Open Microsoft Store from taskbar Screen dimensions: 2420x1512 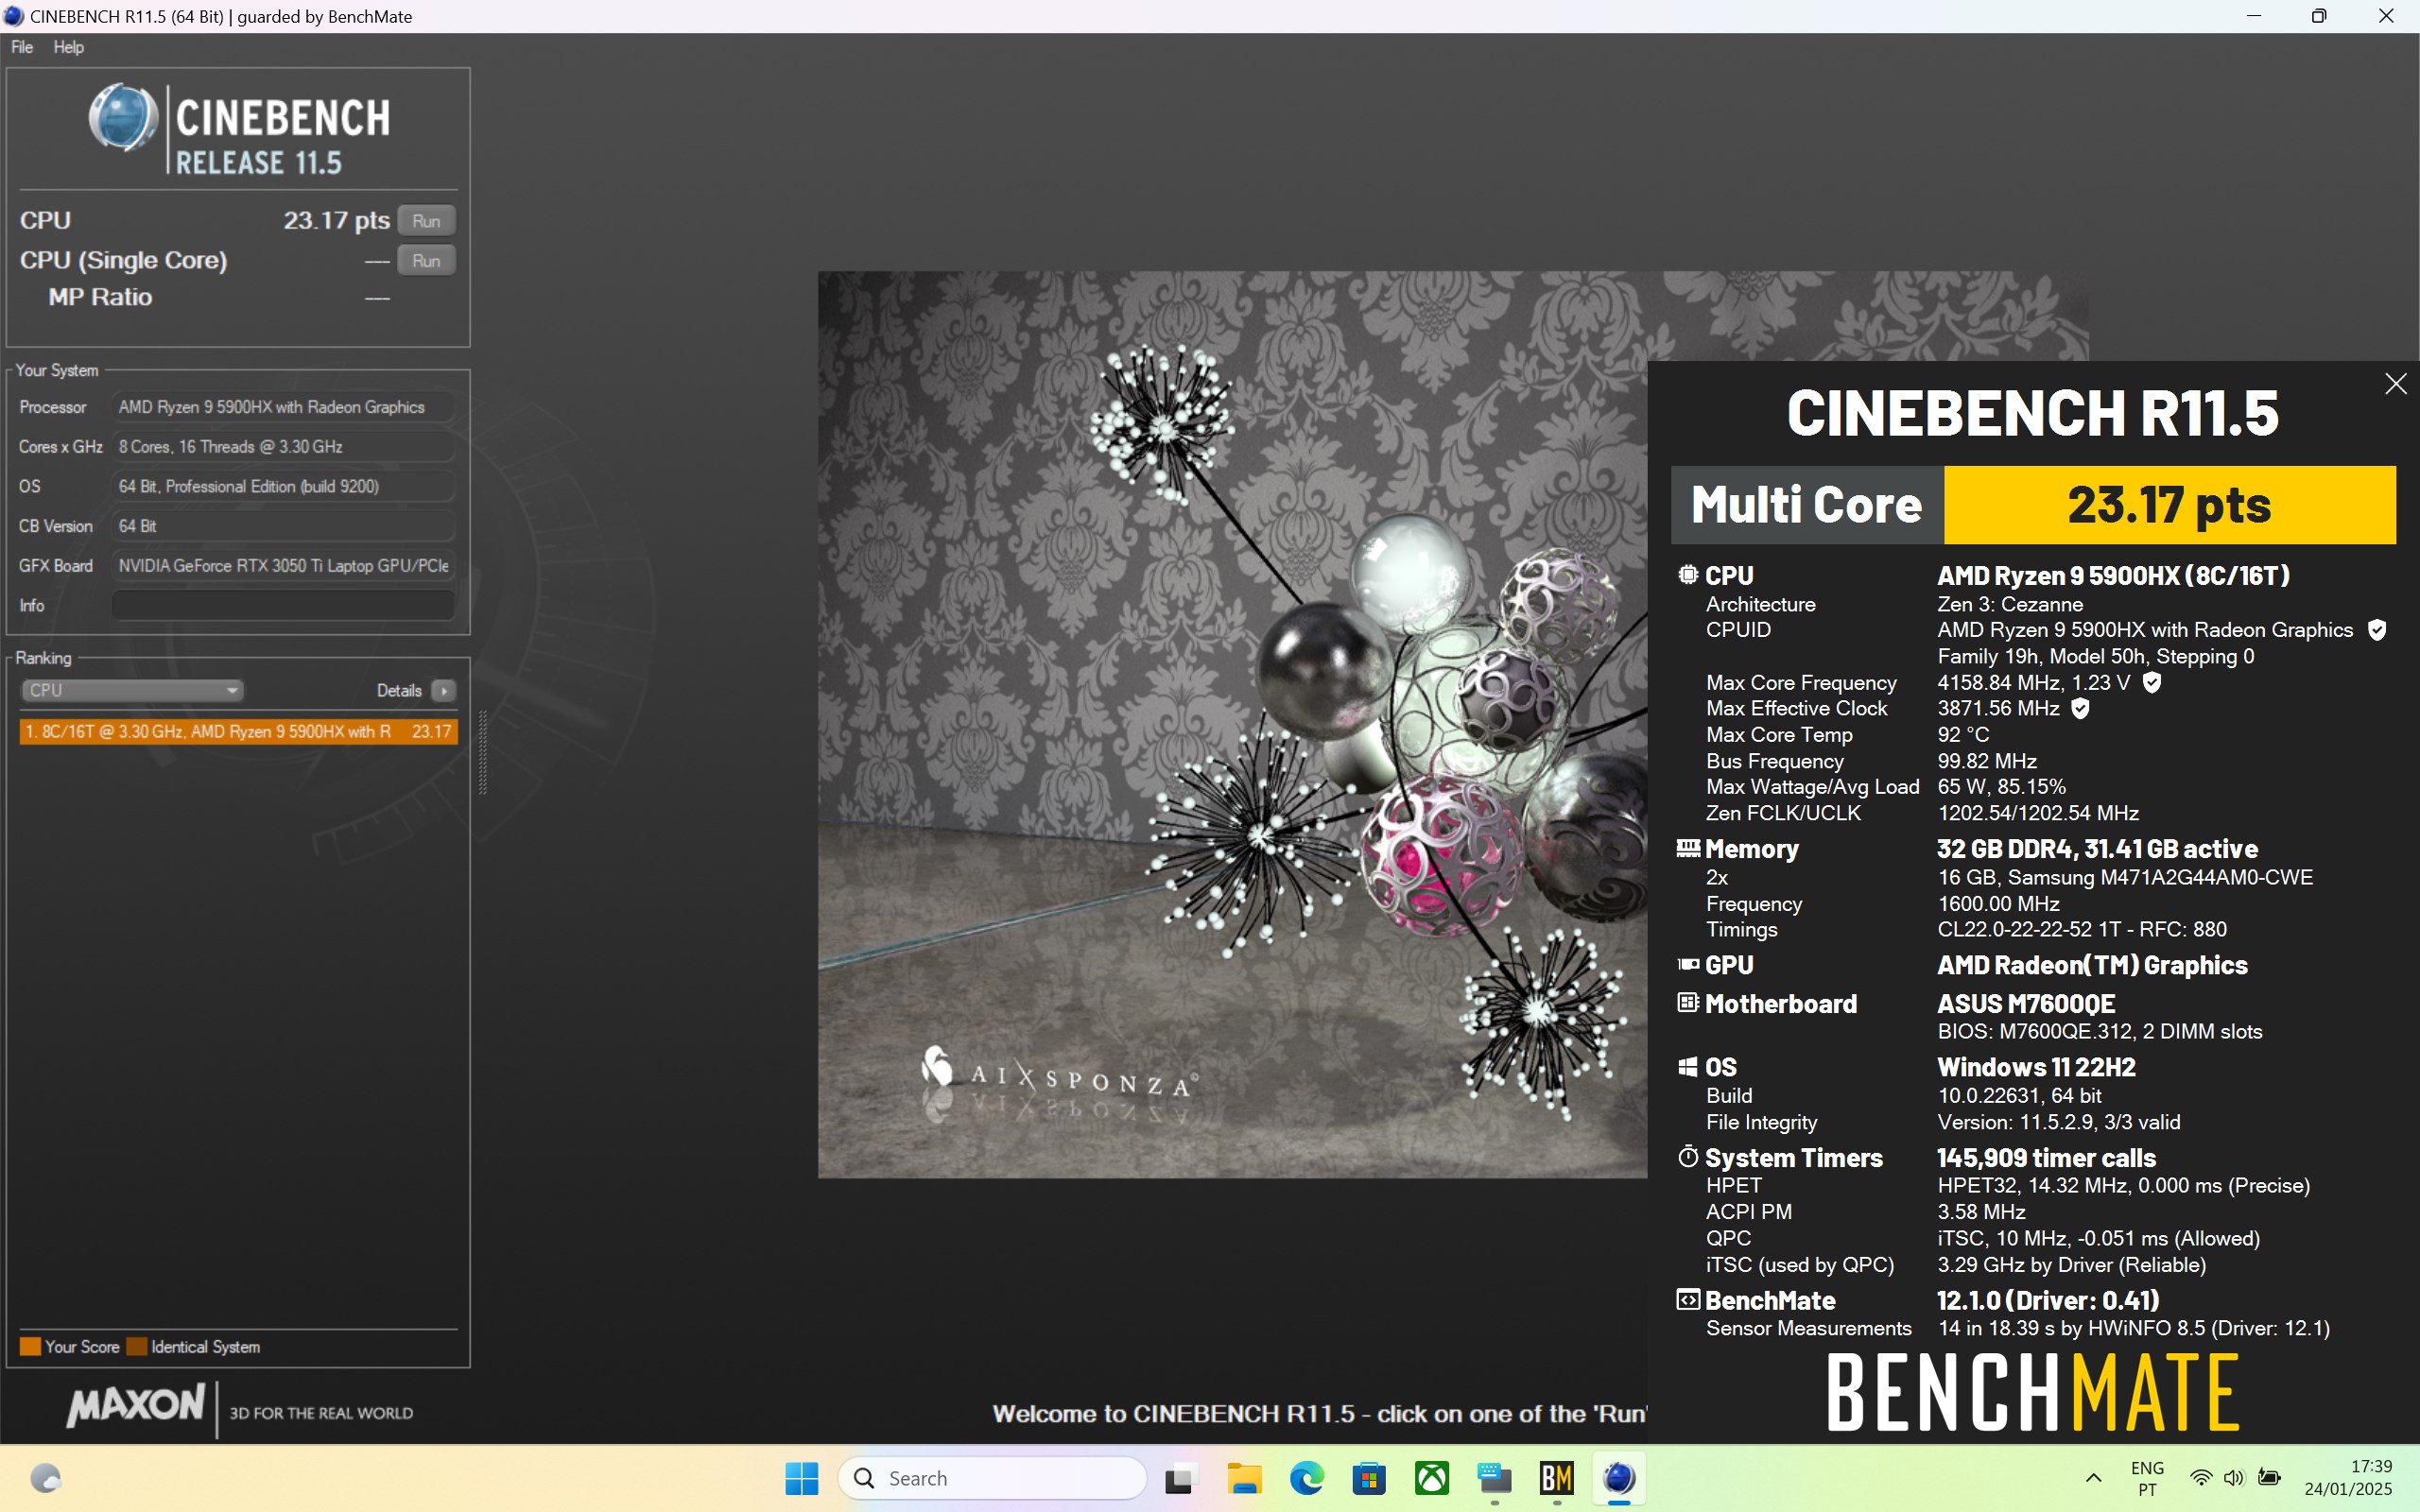pyautogui.click(x=1369, y=1478)
